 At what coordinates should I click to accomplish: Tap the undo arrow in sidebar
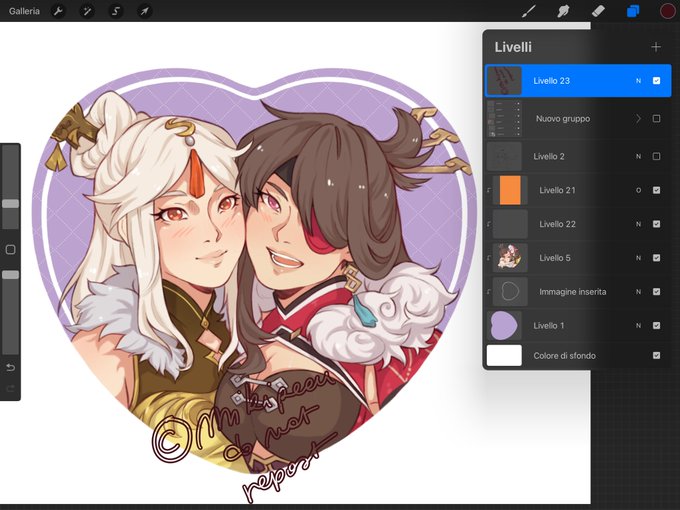10,368
